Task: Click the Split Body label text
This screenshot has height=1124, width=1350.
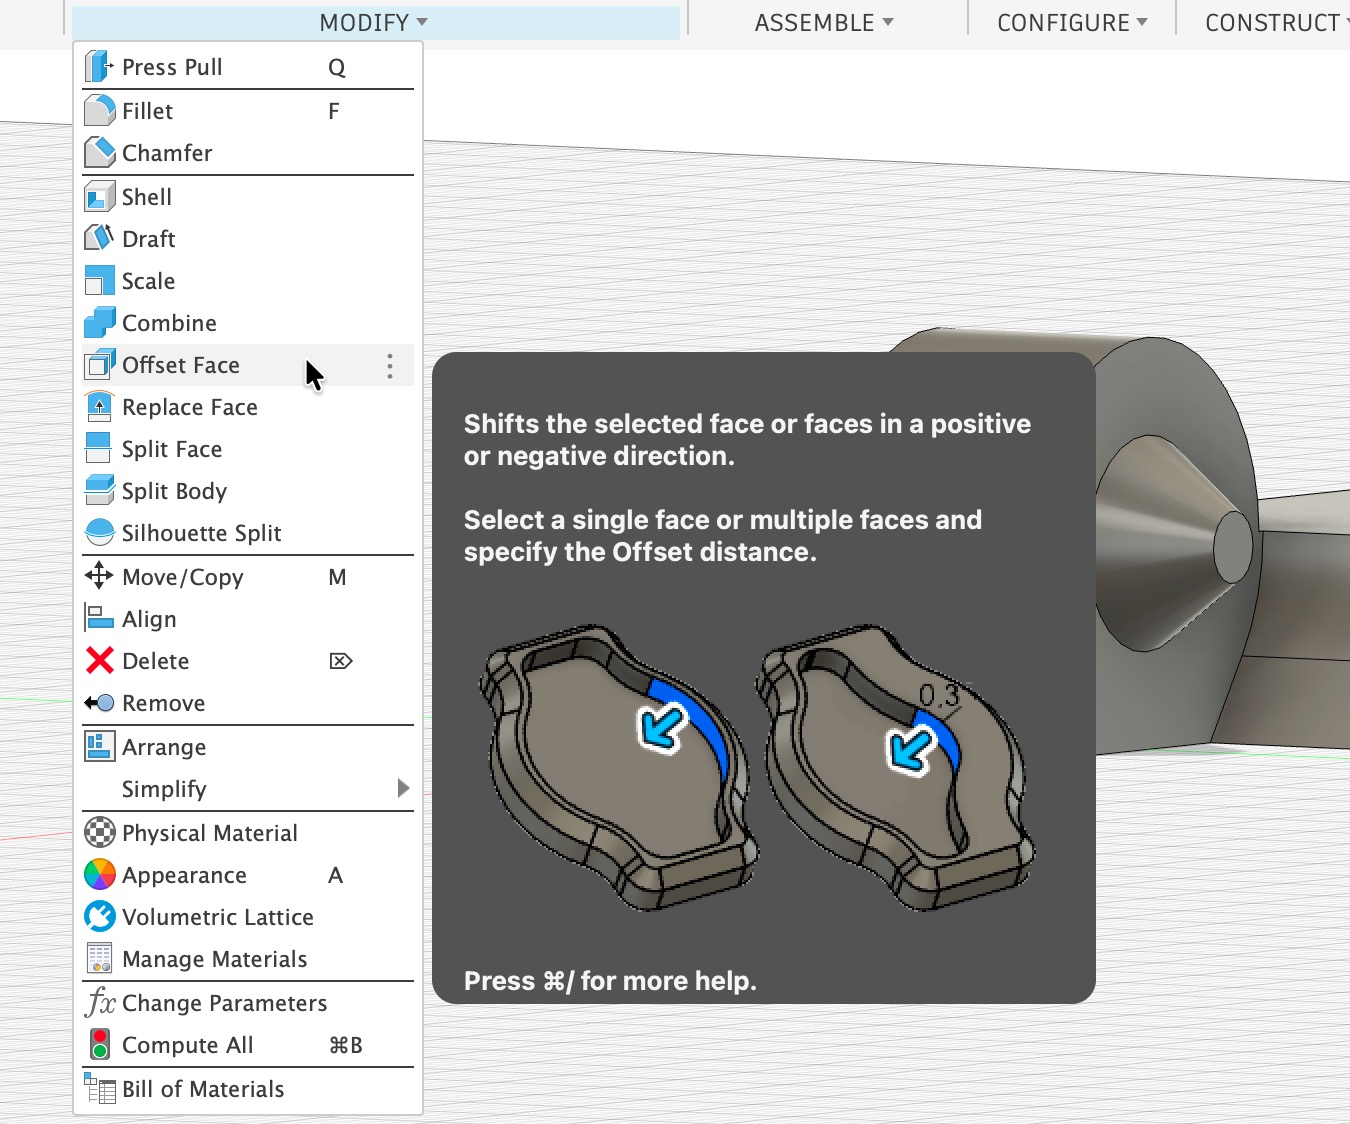Action: coord(174,491)
